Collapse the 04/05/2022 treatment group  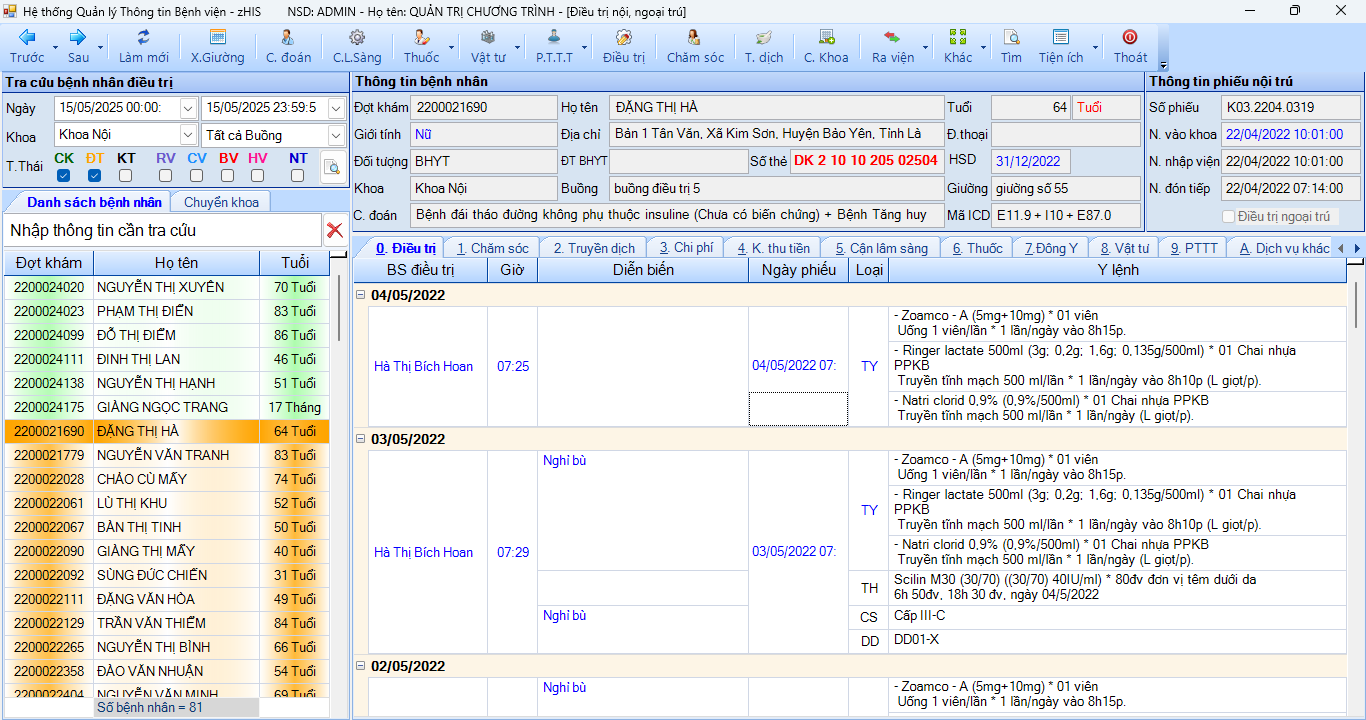pyautogui.click(x=361, y=294)
